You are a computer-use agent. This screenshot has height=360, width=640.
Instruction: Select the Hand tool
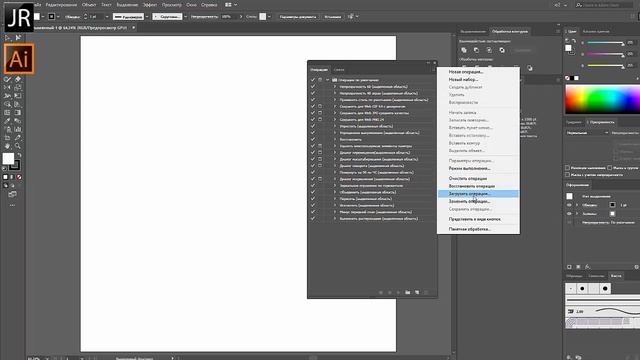pos(7,146)
